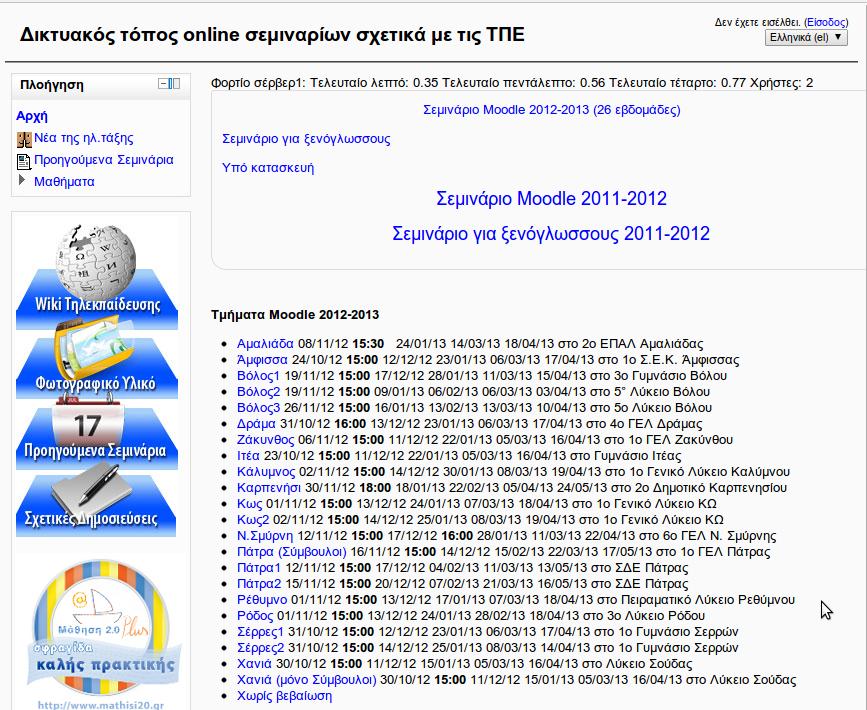Open the Ρέθυμνο class link
Image resolution: width=867 pixels, height=710 pixels.
tap(262, 600)
